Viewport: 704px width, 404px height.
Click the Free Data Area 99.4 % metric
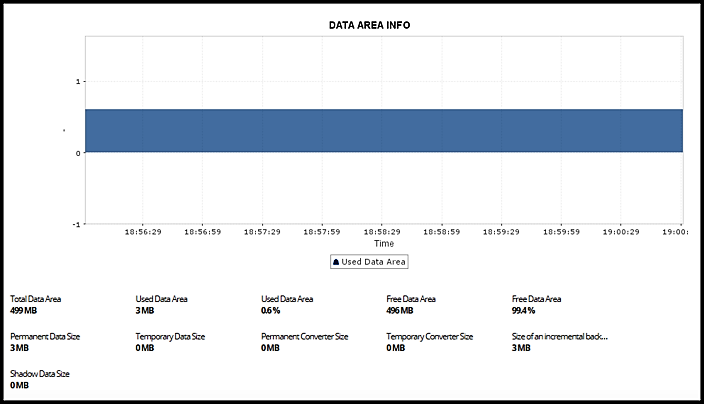tap(537, 305)
